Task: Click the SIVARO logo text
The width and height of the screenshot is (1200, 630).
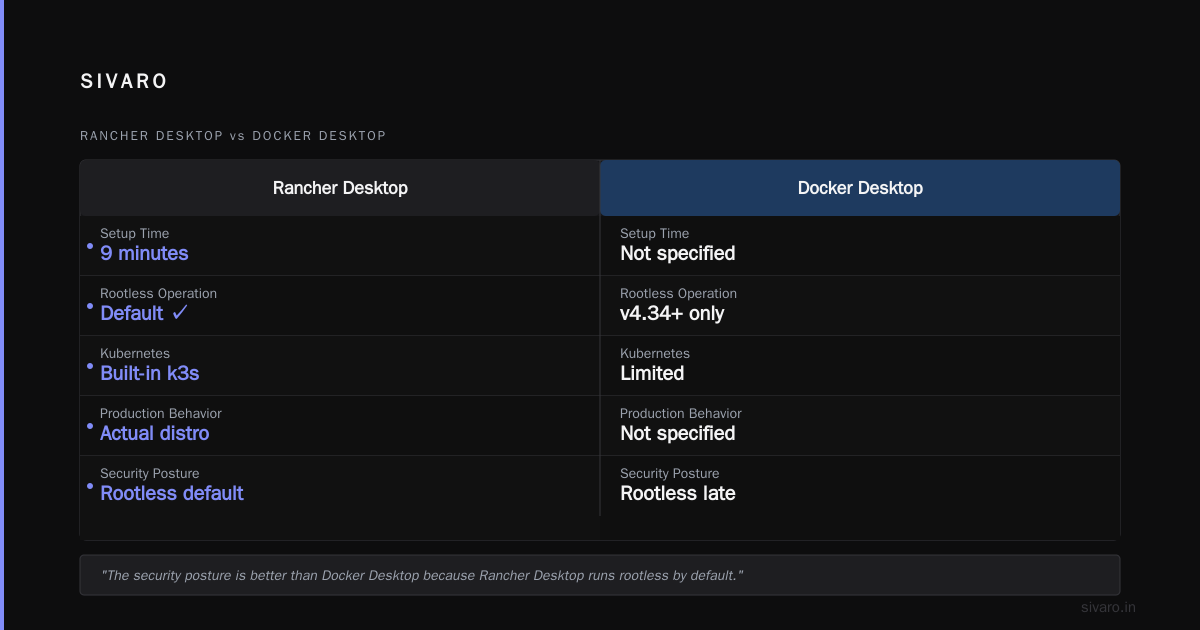Action: (x=124, y=82)
